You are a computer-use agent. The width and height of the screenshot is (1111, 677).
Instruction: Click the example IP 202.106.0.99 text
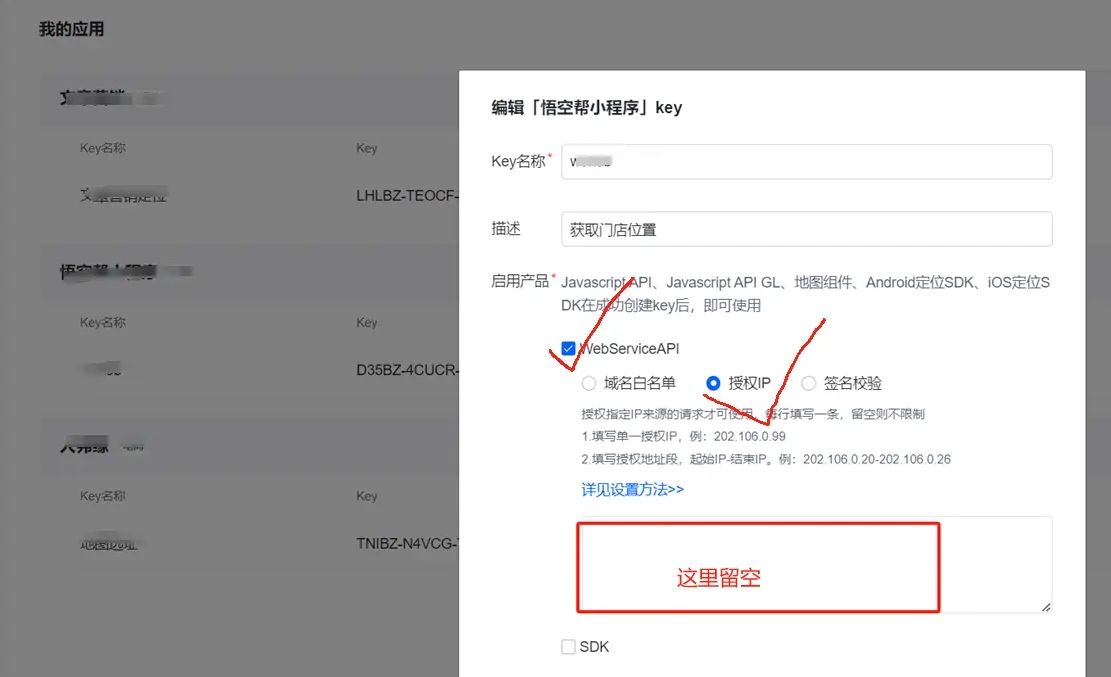[749, 437]
